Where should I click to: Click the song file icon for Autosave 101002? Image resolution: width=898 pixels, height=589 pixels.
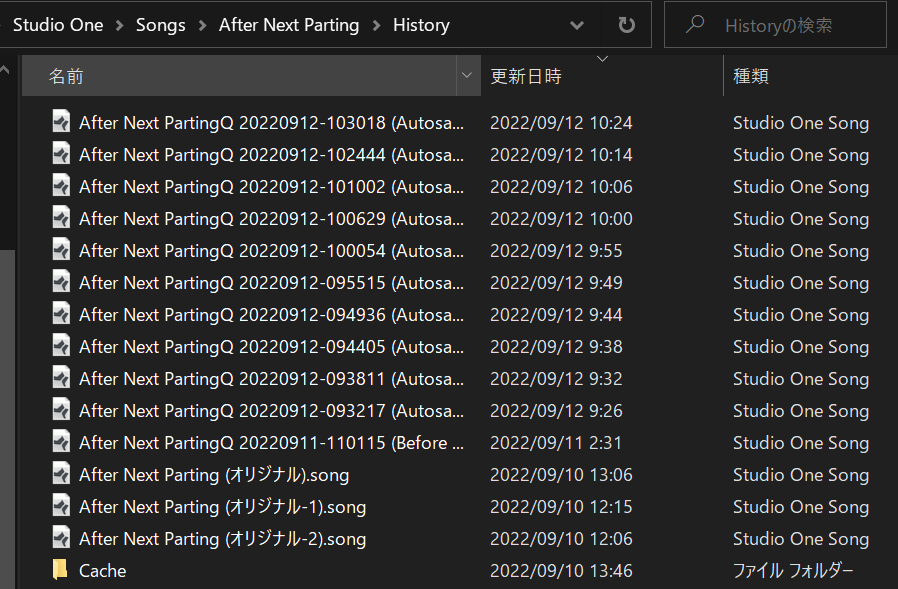(61, 186)
